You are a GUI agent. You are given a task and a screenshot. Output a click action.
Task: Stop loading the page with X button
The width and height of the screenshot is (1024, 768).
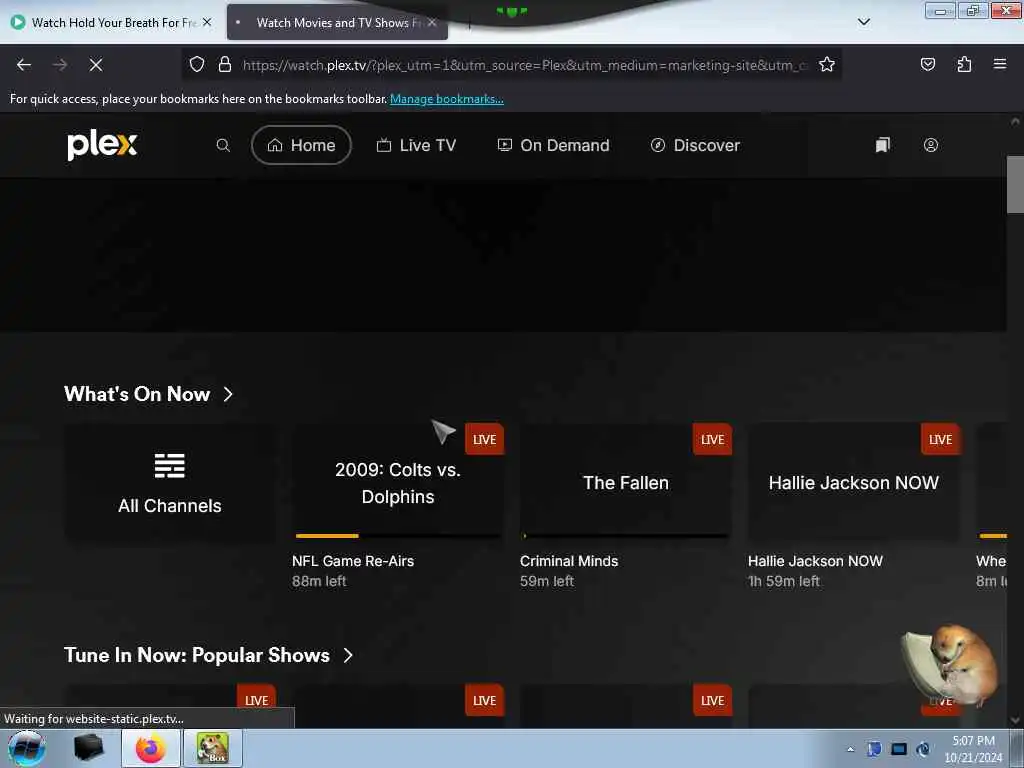[96, 65]
